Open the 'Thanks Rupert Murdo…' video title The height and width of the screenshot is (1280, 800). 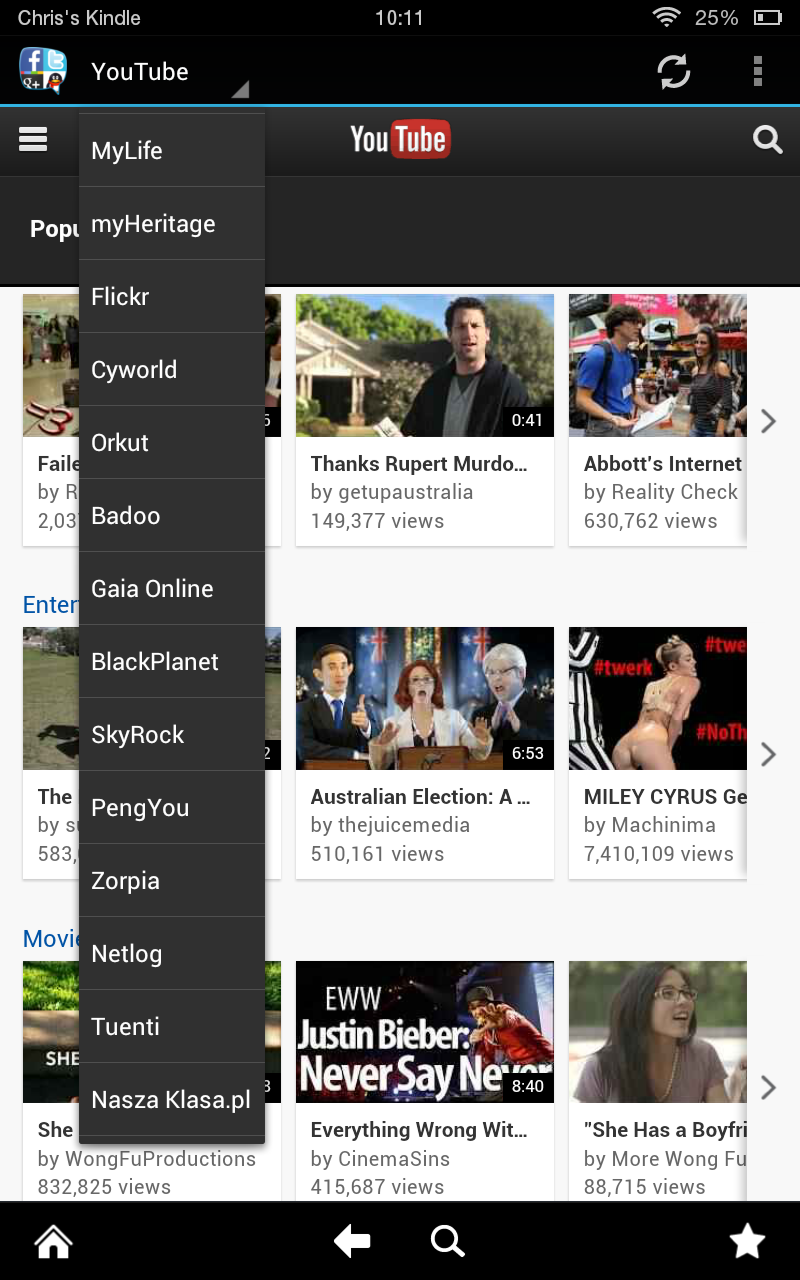click(419, 463)
